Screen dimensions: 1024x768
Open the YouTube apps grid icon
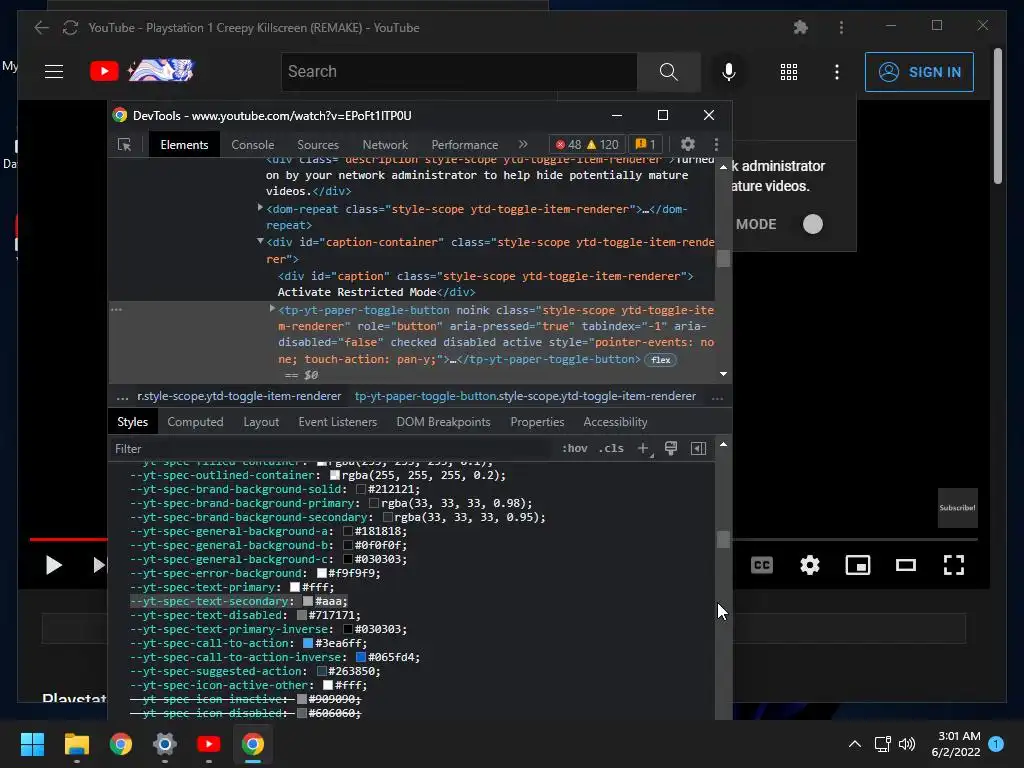[x=789, y=72]
